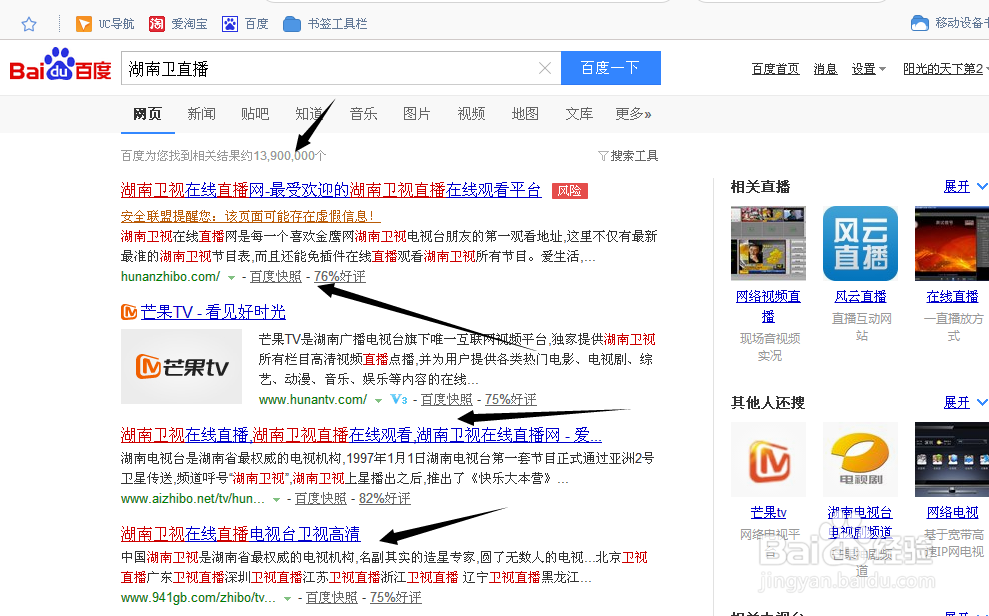Open the 芒果tv orange logo under 其他人还搜
This screenshot has width=989, height=616.
[768, 460]
